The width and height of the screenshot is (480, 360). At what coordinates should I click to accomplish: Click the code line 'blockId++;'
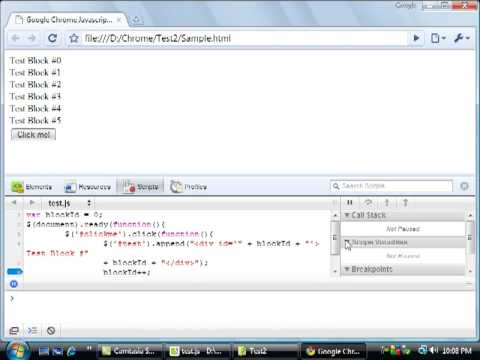coord(126,272)
